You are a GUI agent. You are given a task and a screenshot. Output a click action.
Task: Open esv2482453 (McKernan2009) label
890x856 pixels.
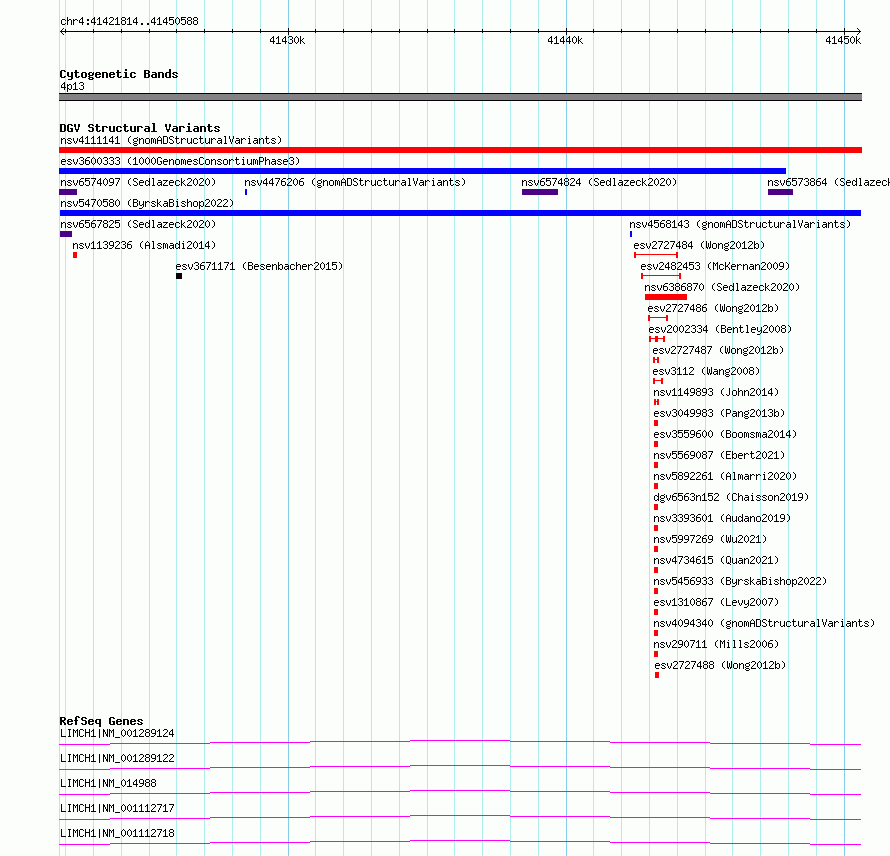(x=715, y=266)
